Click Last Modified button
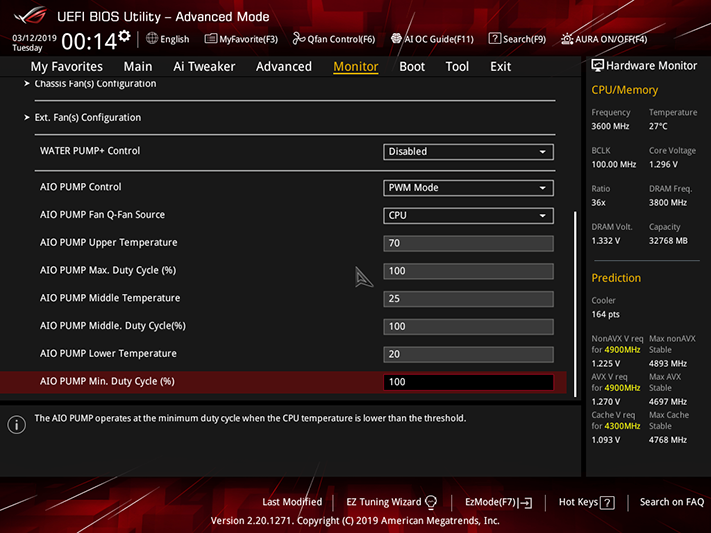This screenshot has height=533, width=711. 292,502
